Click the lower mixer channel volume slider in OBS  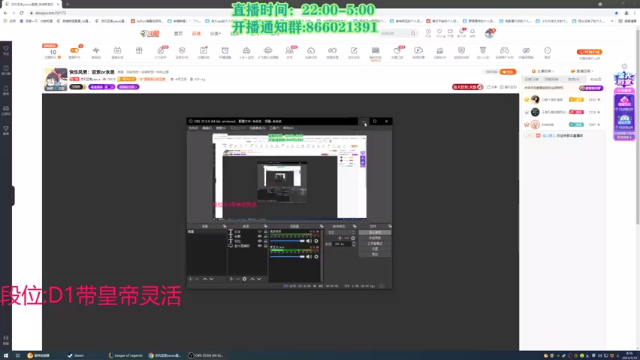(287, 257)
